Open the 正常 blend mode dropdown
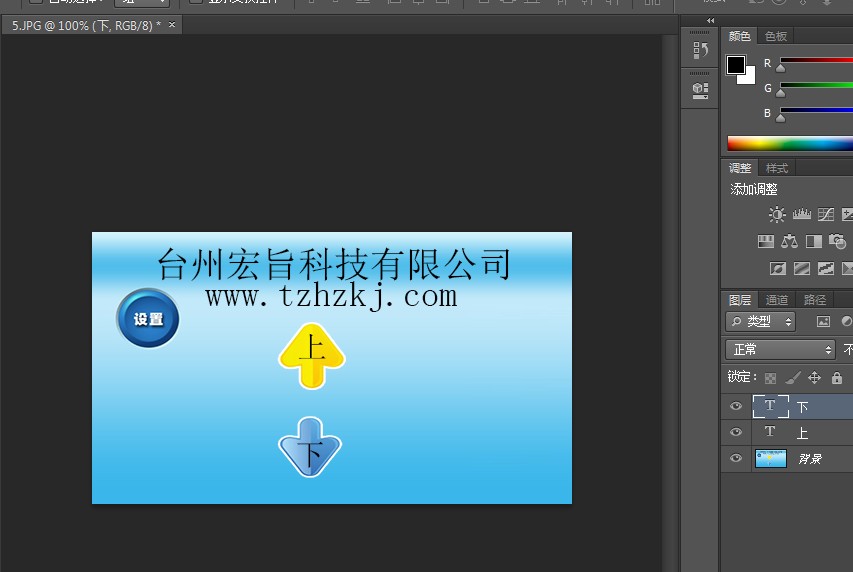 tap(780, 349)
